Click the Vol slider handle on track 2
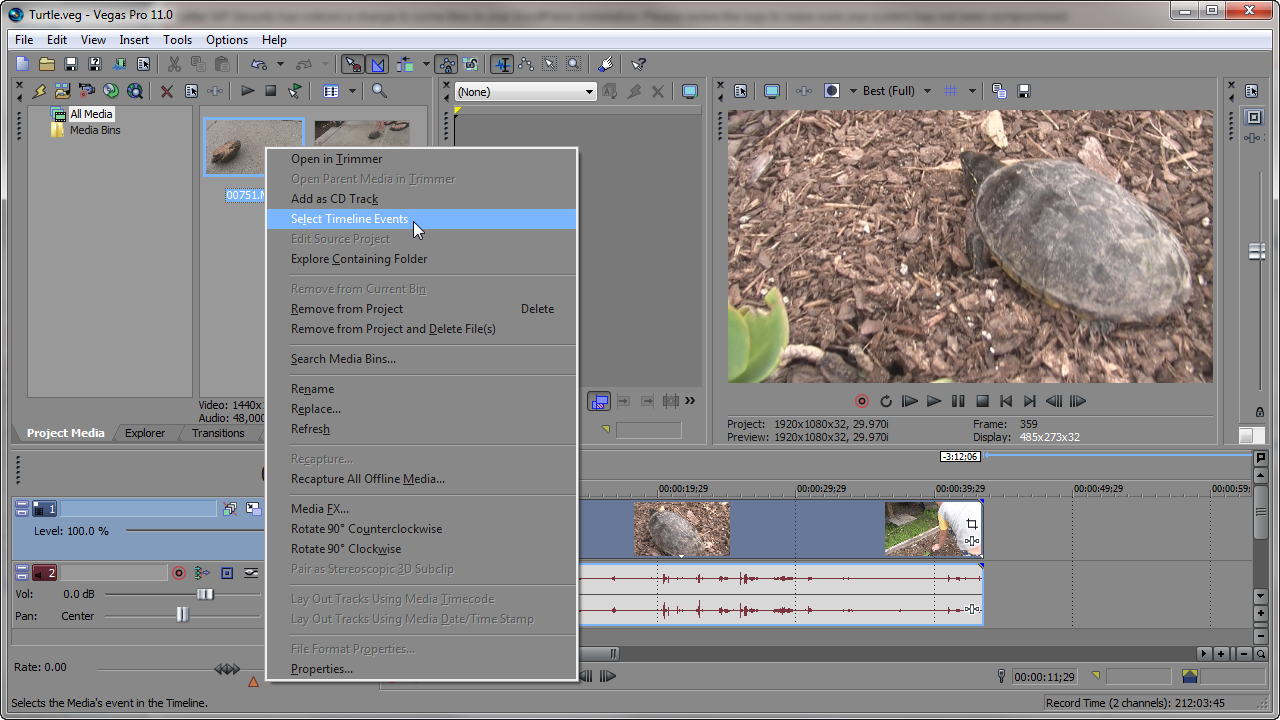1280x720 pixels. [x=205, y=594]
